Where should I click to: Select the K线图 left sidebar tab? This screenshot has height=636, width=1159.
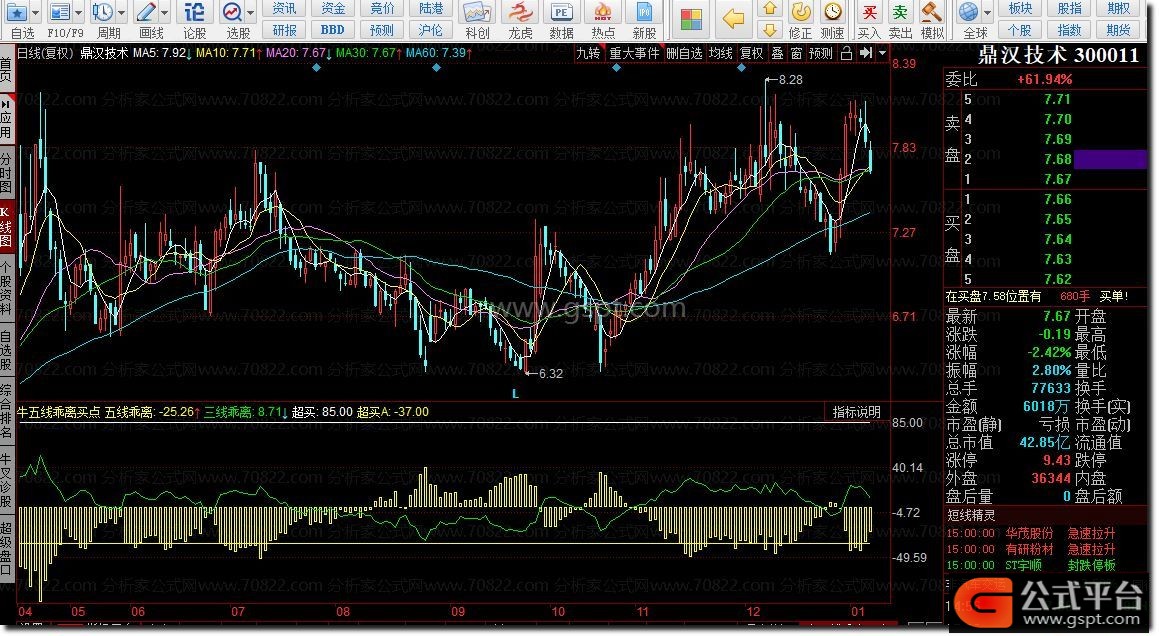tap(7, 226)
